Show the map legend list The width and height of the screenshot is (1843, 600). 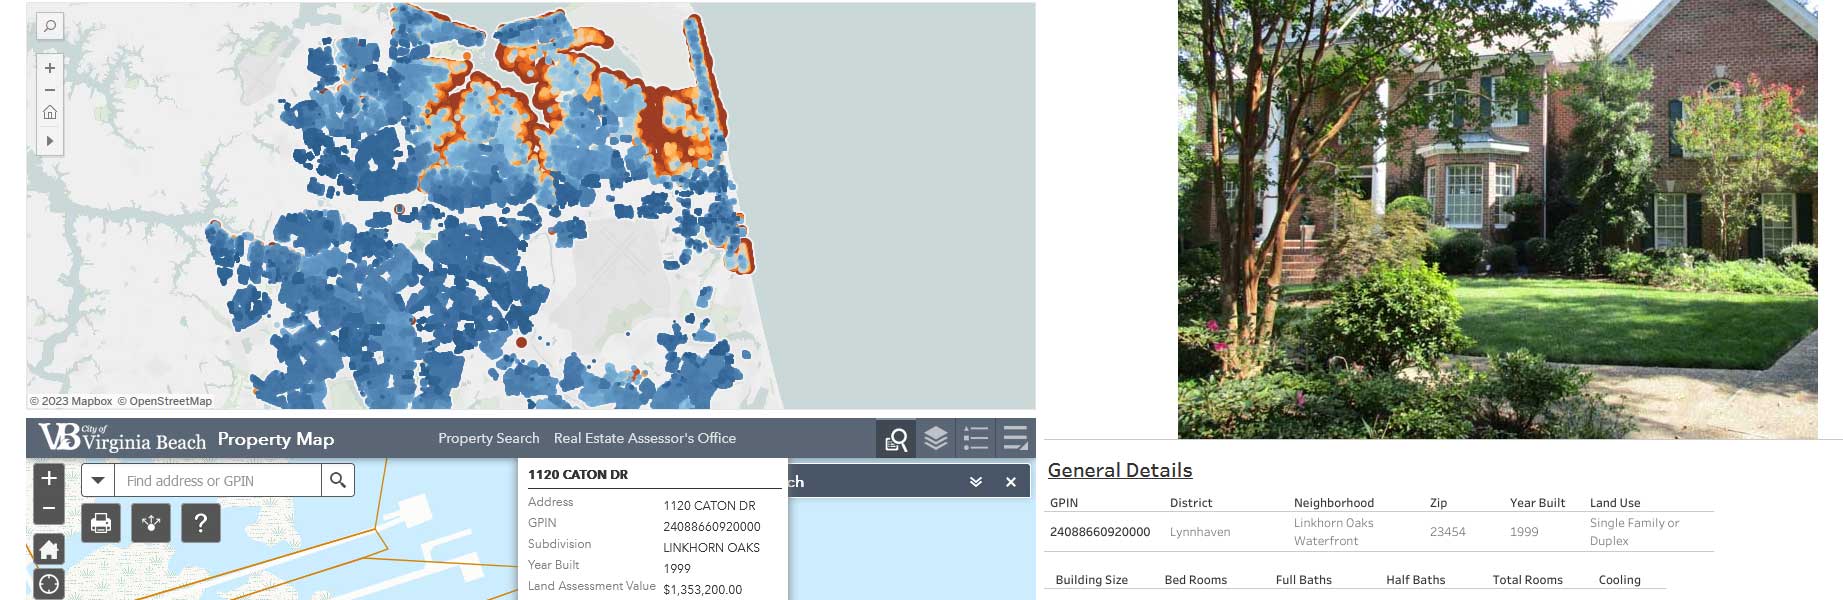[975, 439]
